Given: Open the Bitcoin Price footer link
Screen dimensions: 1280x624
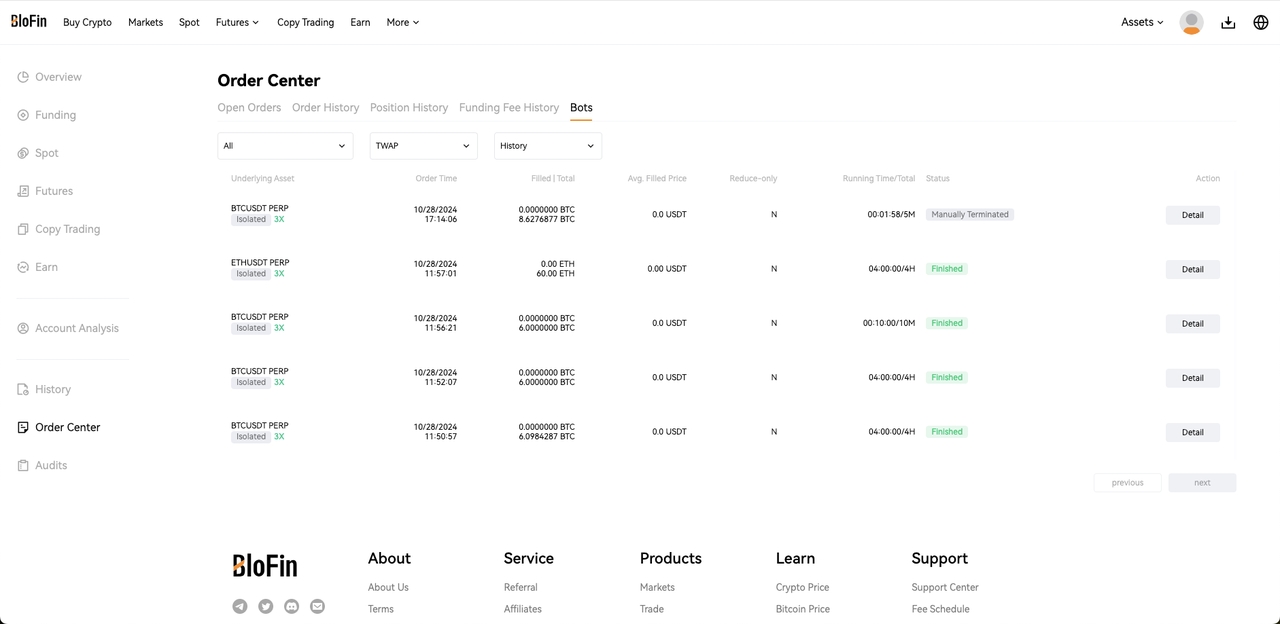Looking at the screenshot, I should pos(803,609).
